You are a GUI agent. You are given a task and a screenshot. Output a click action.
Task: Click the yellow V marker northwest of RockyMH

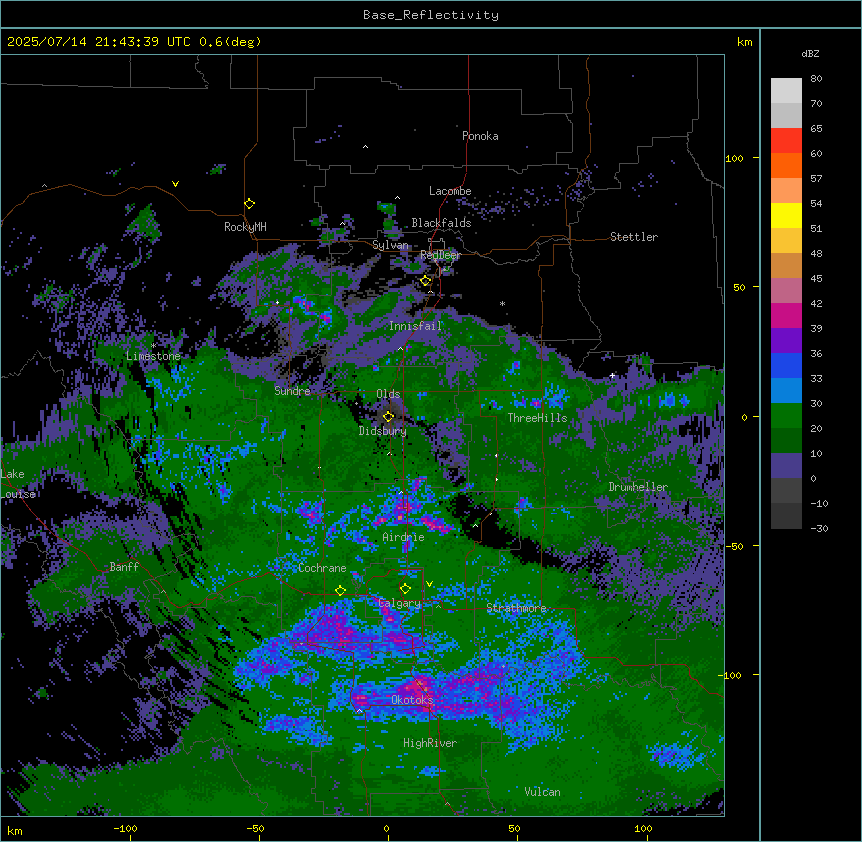click(x=175, y=184)
